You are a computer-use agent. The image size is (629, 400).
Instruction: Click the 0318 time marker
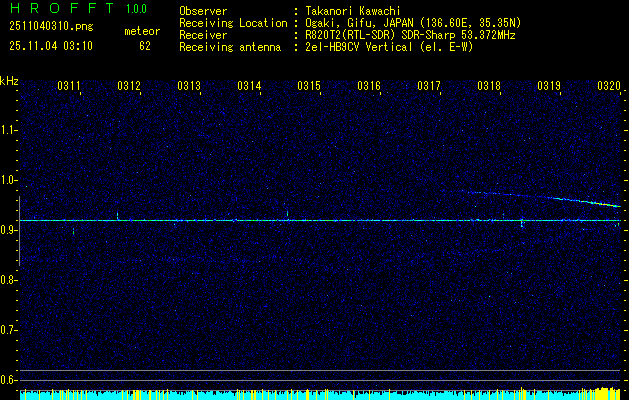click(x=489, y=87)
